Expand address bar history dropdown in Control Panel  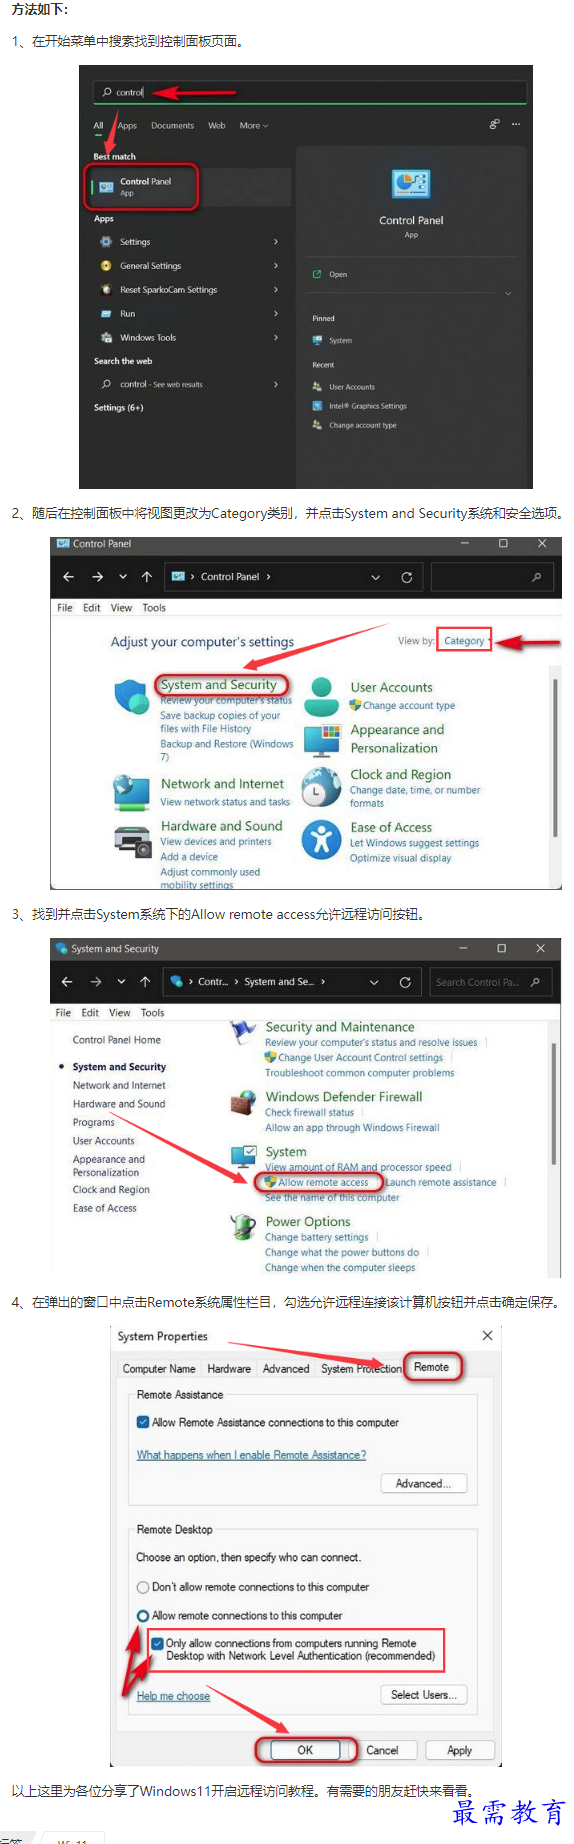pyautogui.click(x=376, y=577)
